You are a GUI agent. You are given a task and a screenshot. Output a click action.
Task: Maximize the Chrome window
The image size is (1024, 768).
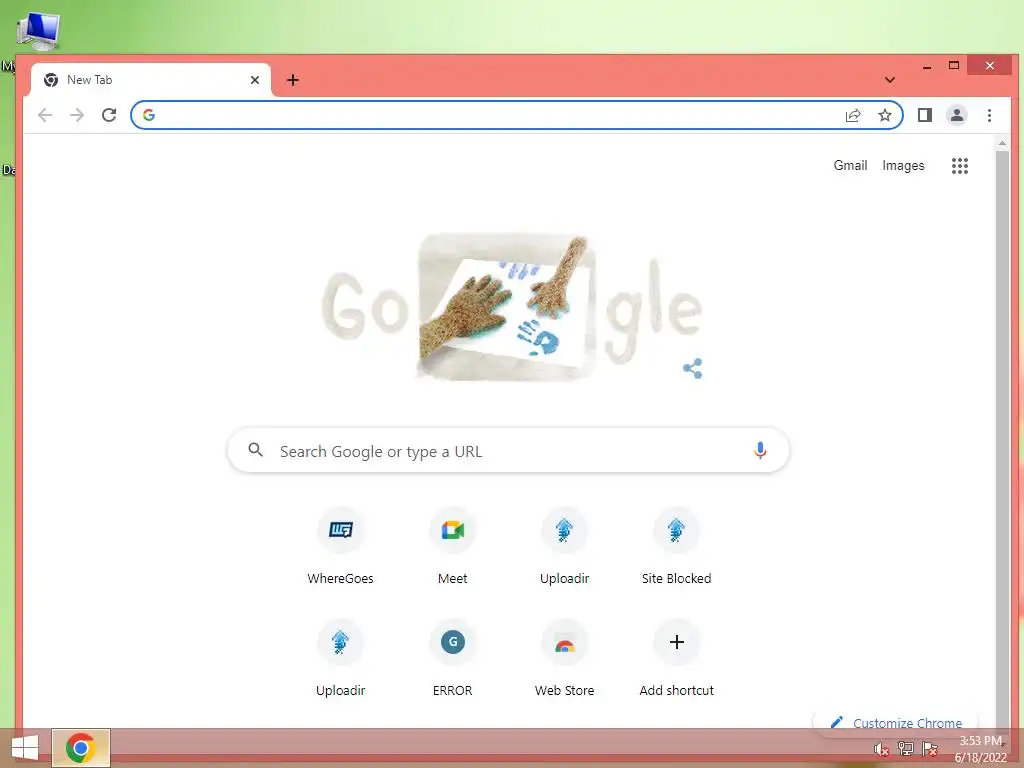point(954,65)
